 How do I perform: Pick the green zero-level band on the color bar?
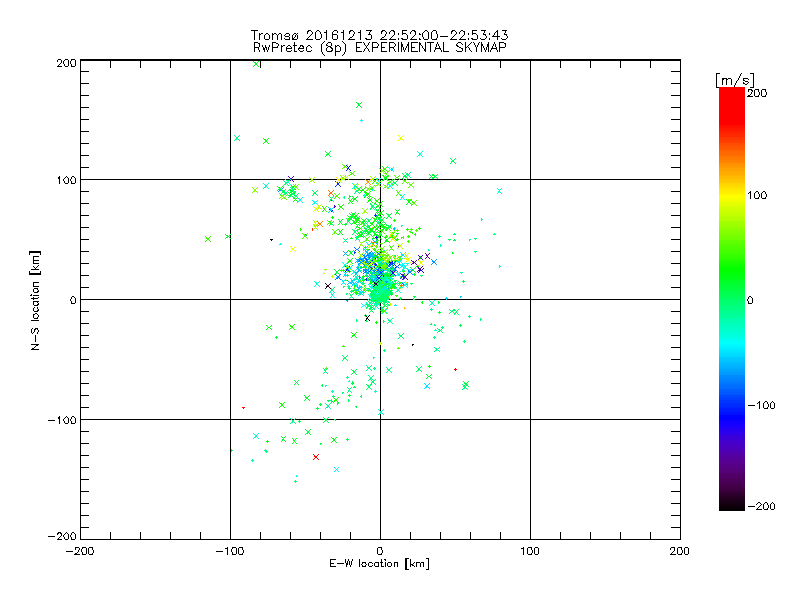point(731,299)
